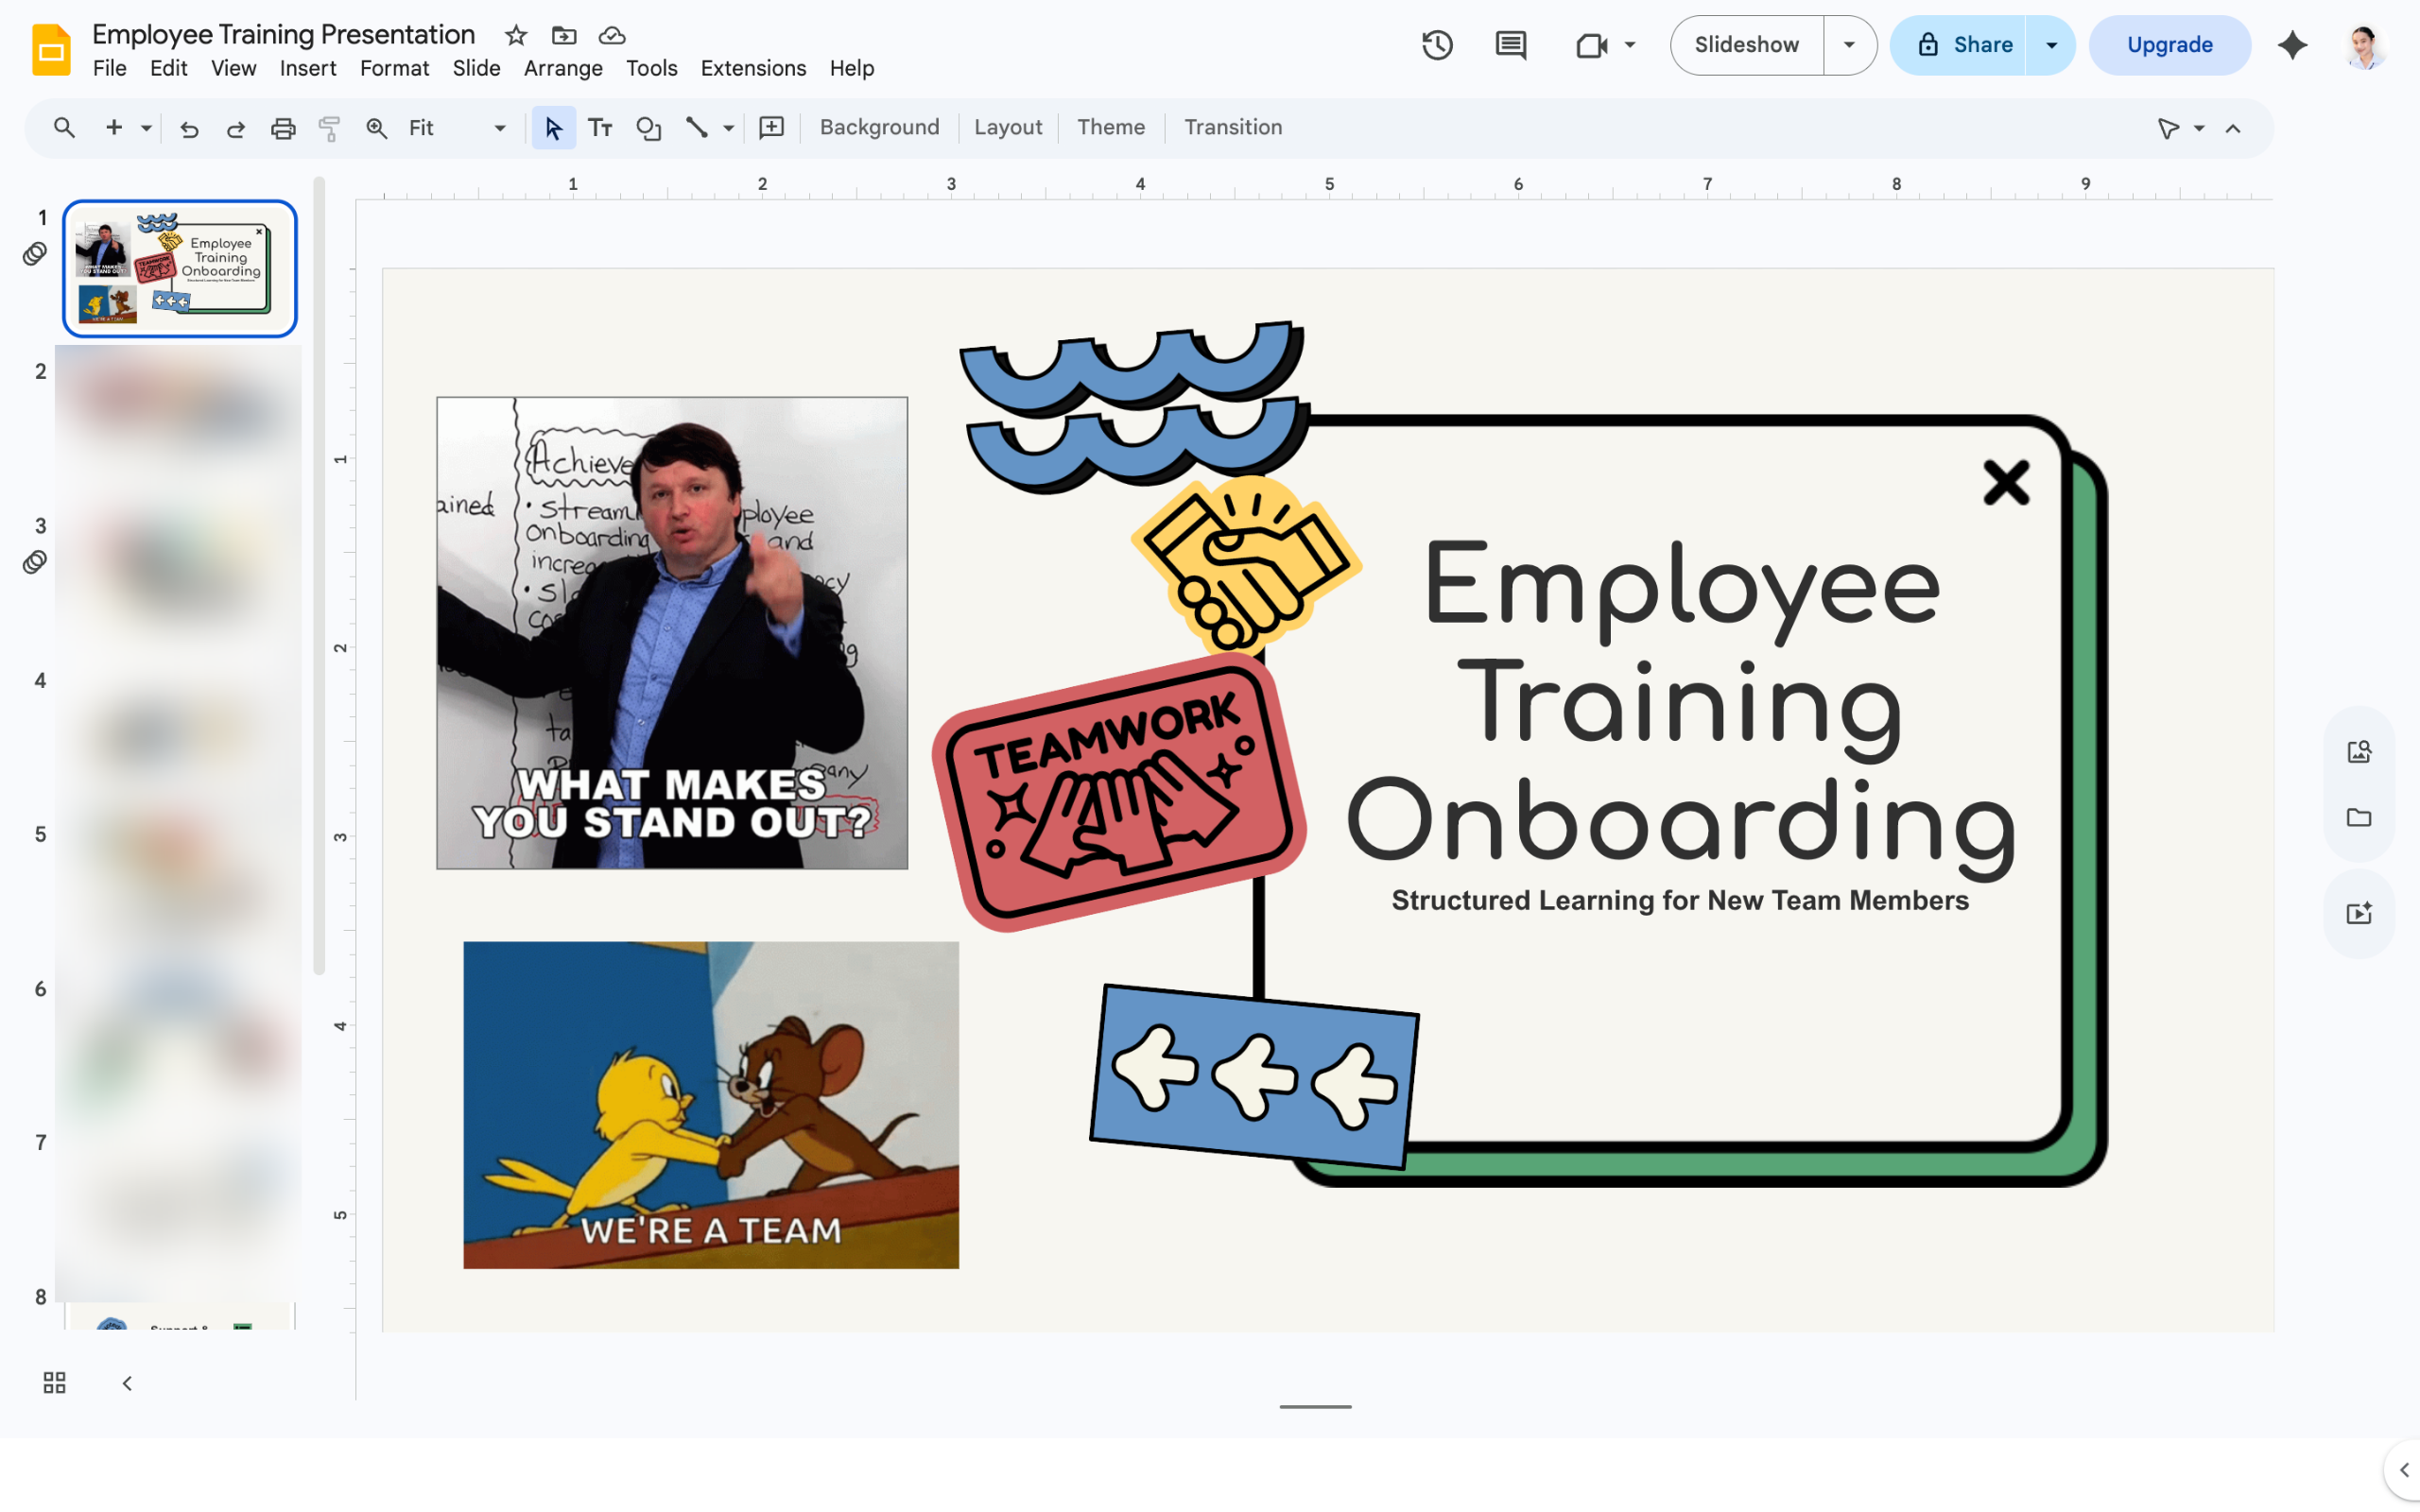
Task: Click the add comment toolbar icon
Action: (x=771, y=128)
